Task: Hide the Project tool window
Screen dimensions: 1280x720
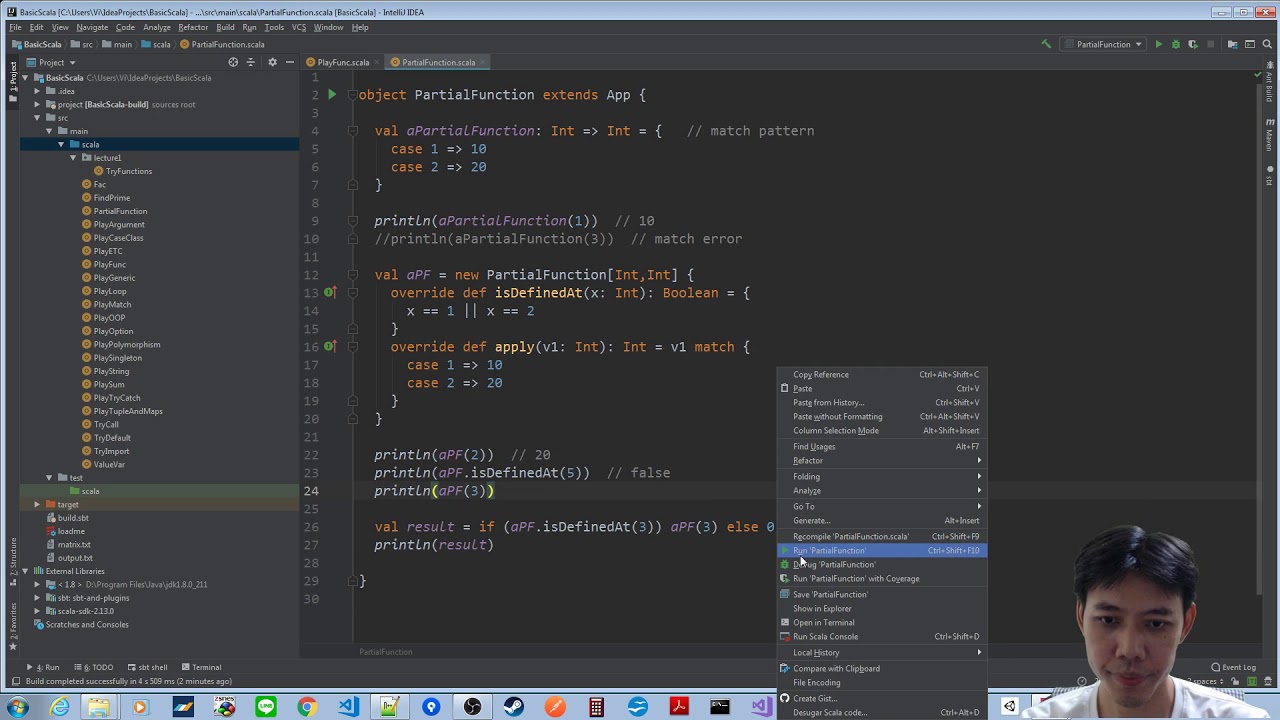Action: coord(289,62)
